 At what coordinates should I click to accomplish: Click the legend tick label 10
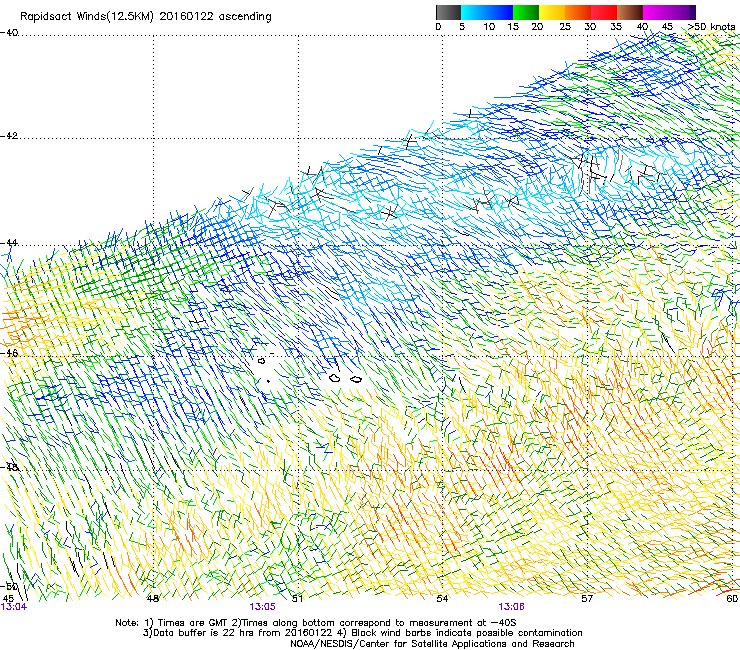489,27
